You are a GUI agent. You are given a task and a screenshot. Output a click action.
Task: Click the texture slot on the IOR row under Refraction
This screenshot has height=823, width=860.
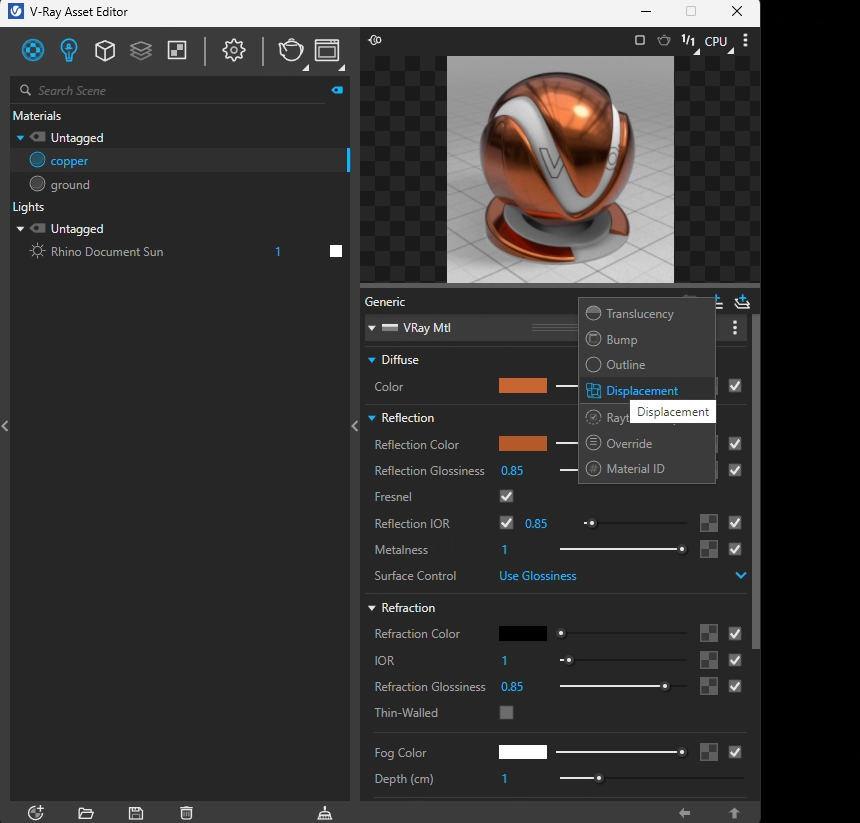coord(709,660)
